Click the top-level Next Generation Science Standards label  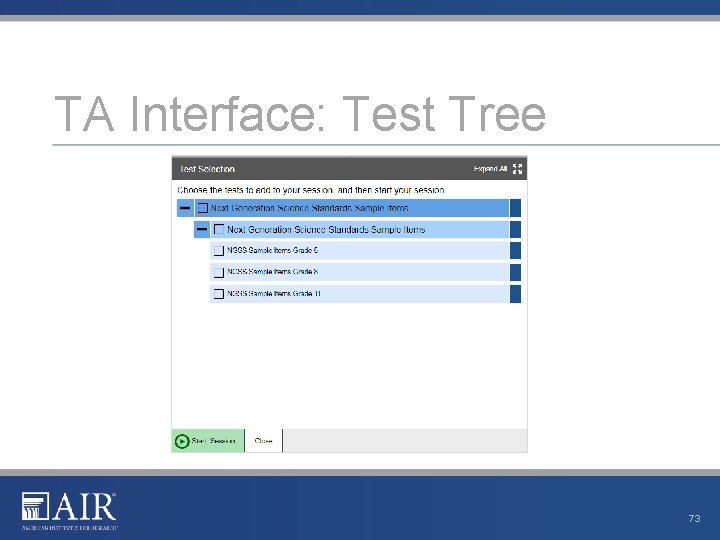point(309,208)
